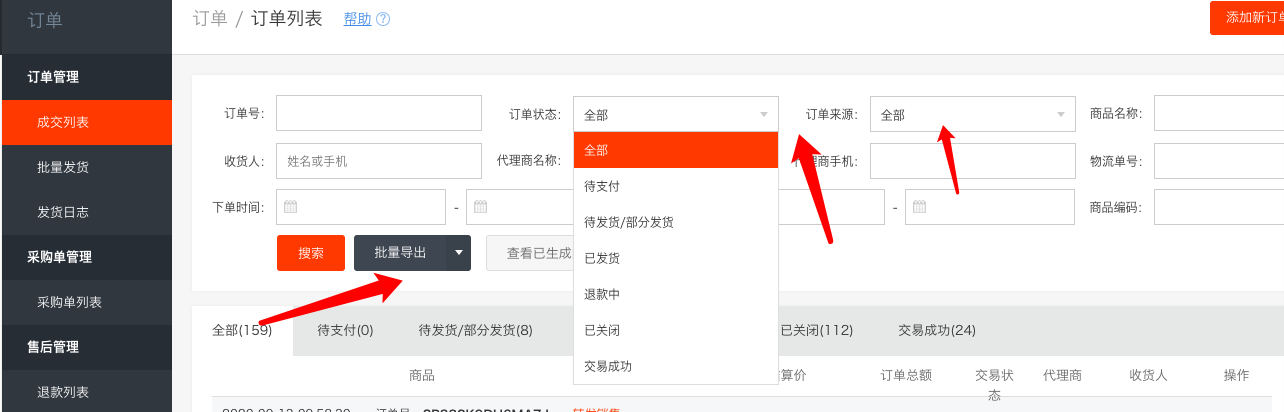Switch to the 待支付(0) tab
Image resolution: width=1284 pixels, height=412 pixels.
point(345,330)
